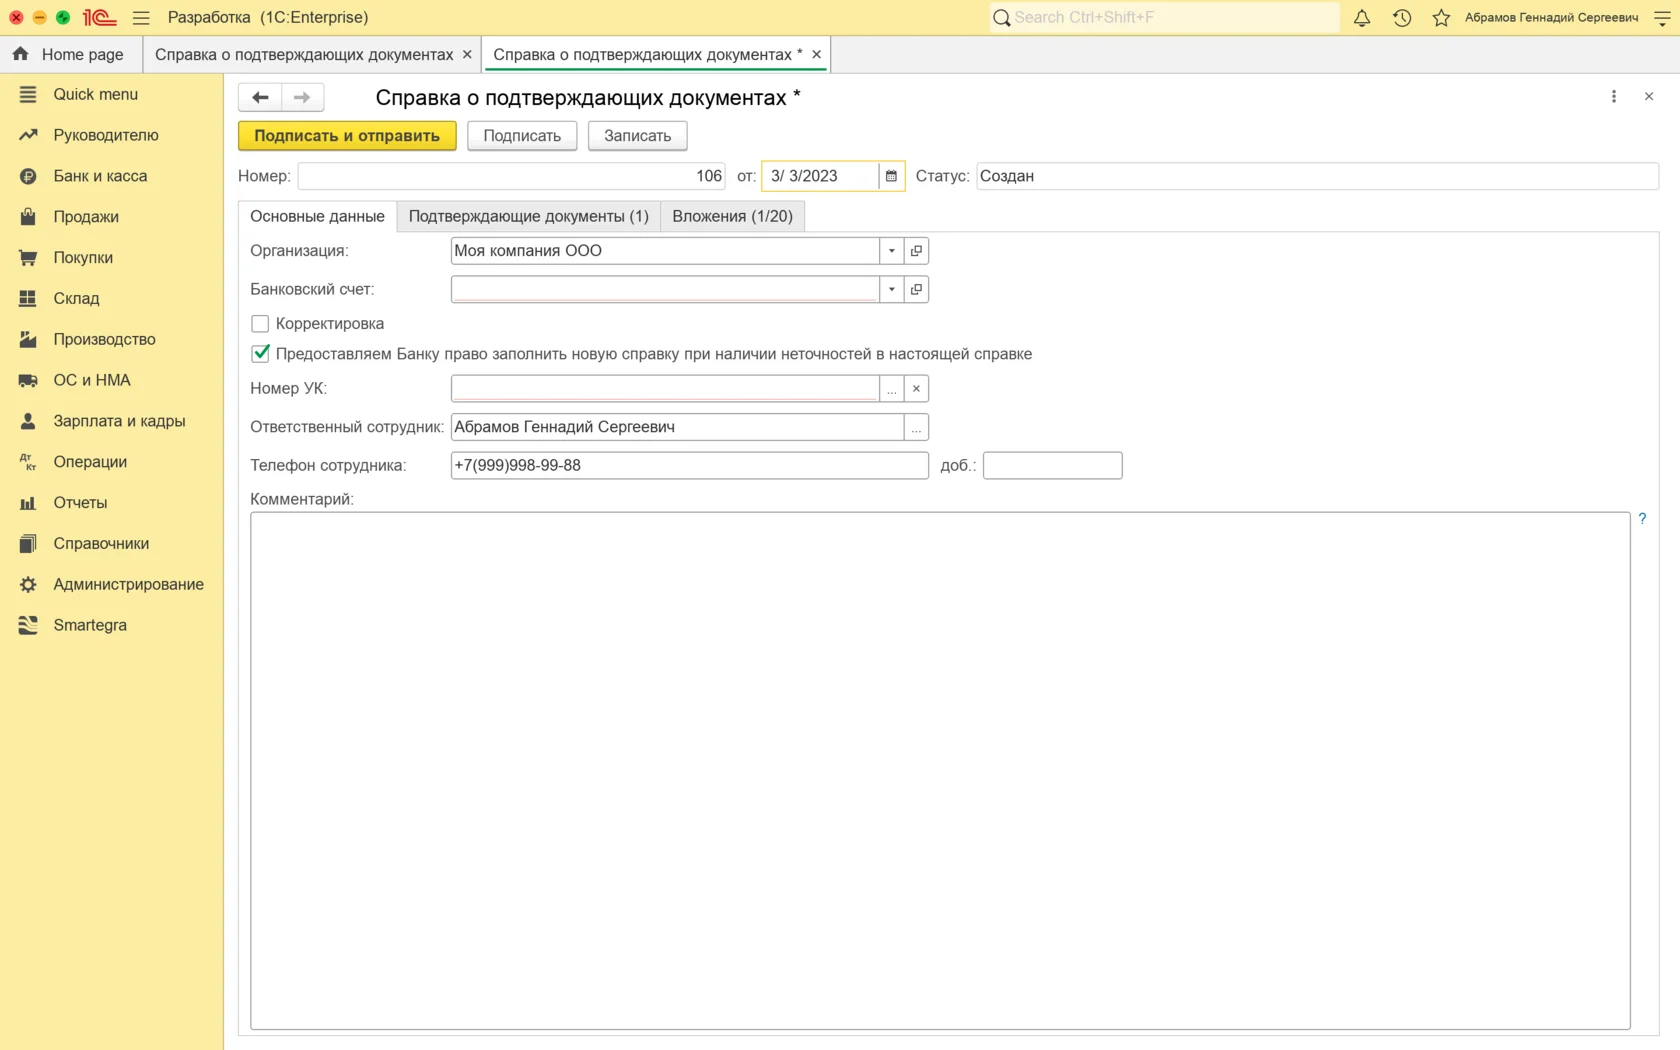Expand the Банковский счет dropdown
Screen dimensions: 1680x1050
pos(891,290)
